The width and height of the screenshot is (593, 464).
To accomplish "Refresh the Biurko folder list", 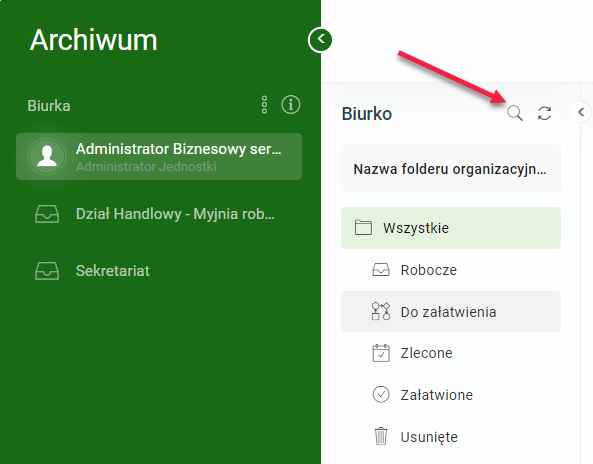I will [x=544, y=113].
